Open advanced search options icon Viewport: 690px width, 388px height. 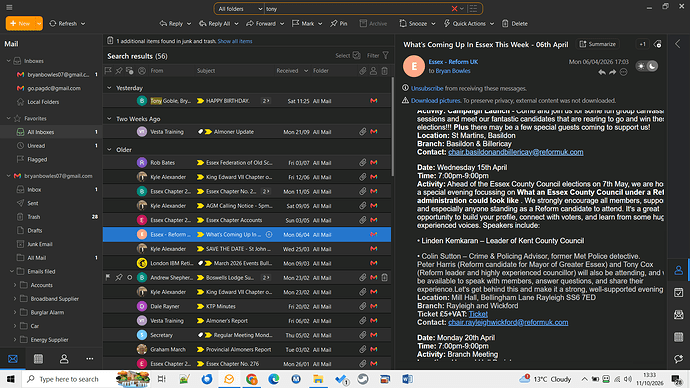click(x=473, y=9)
